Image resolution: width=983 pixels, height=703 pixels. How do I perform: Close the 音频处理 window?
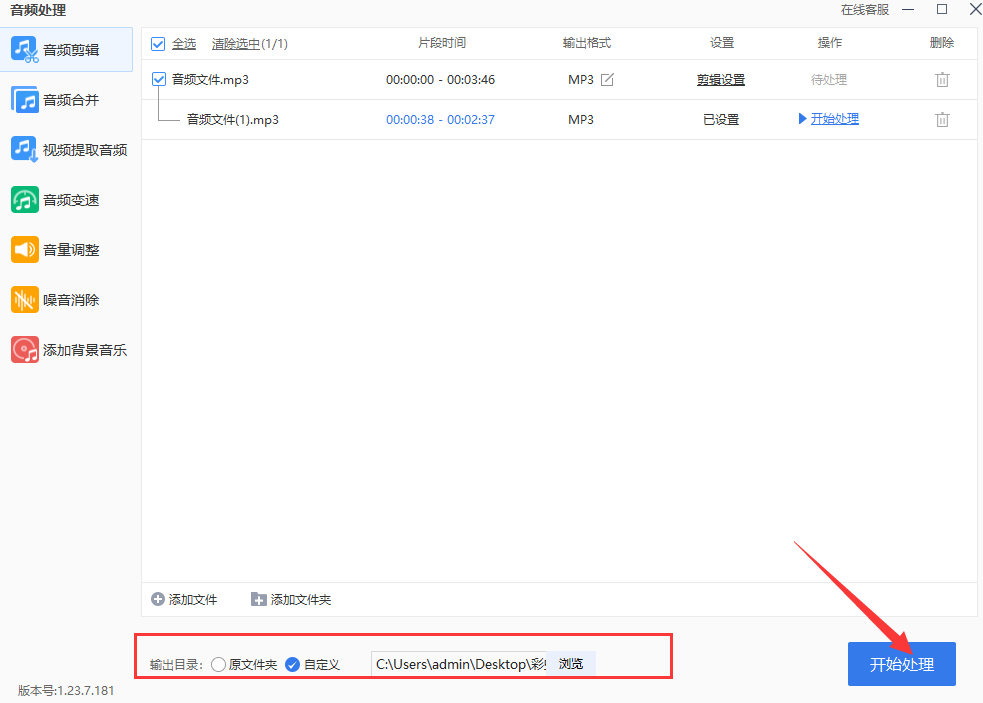click(x=976, y=9)
